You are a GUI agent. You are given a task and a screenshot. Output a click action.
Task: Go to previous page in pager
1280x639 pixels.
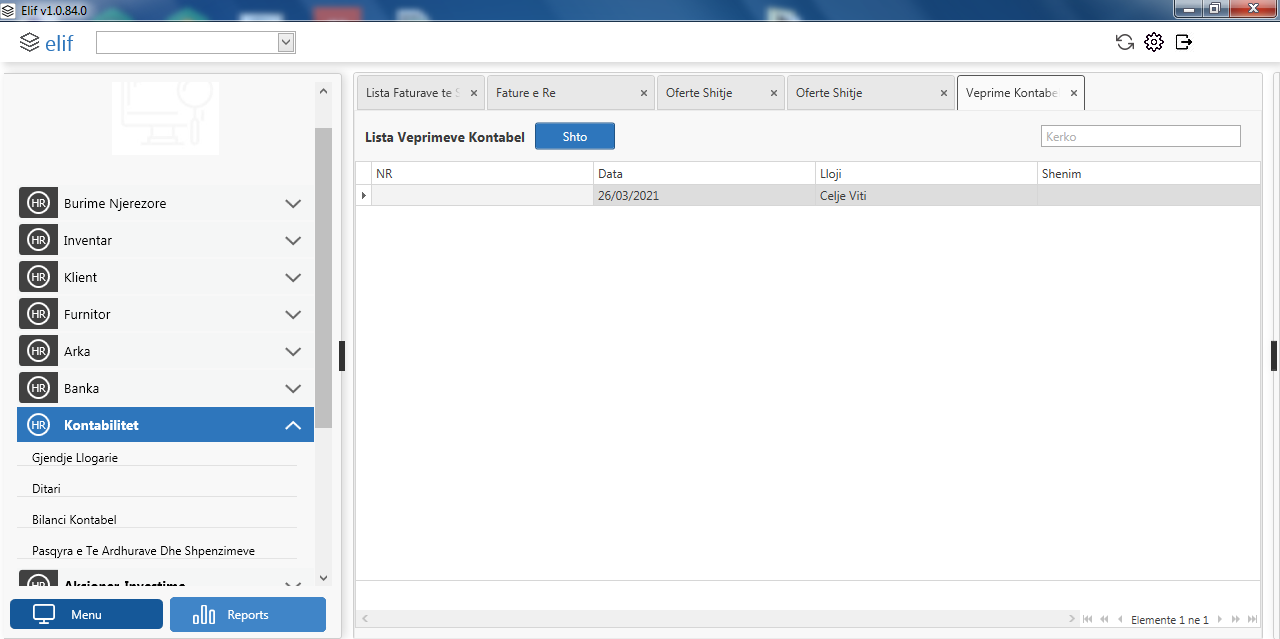click(1120, 620)
